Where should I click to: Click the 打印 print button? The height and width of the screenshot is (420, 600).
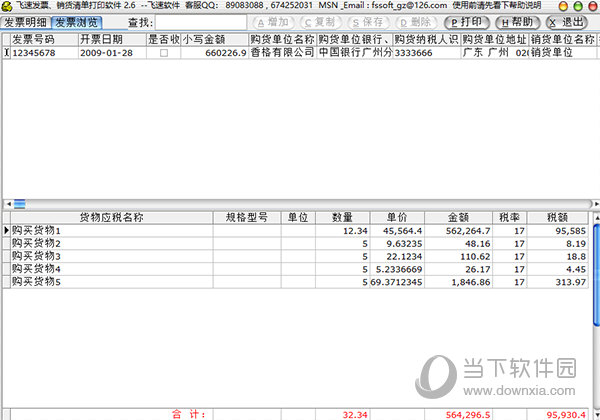467,23
